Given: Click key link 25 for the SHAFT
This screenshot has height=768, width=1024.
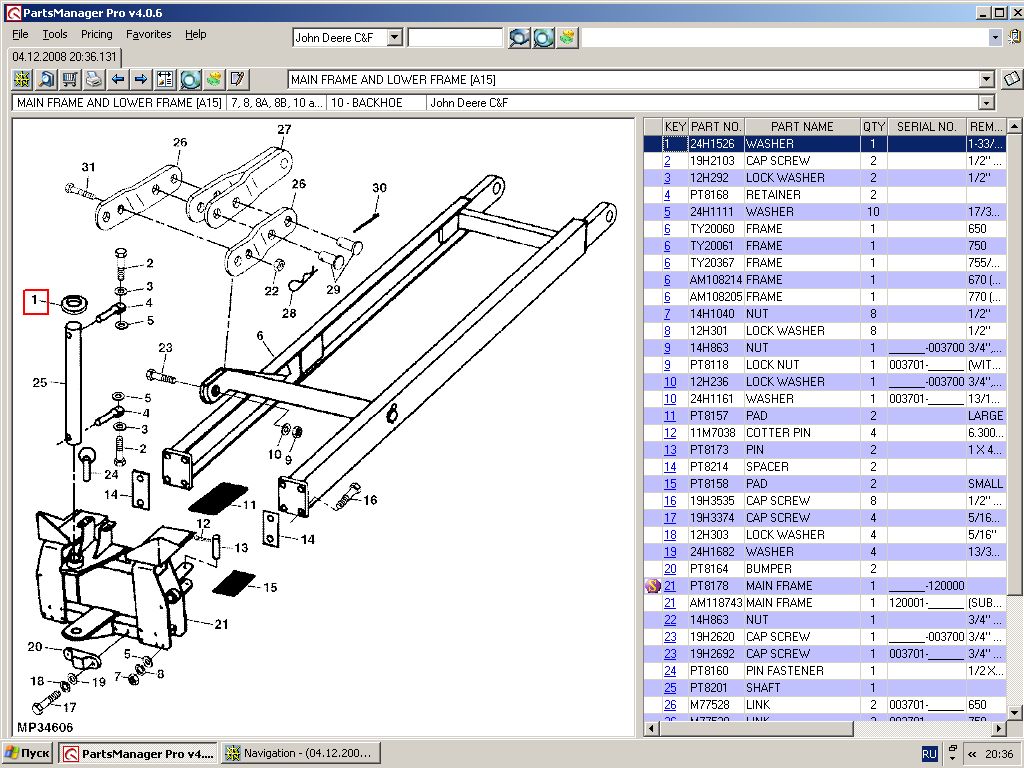Looking at the screenshot, I should (x=670, y=688).
